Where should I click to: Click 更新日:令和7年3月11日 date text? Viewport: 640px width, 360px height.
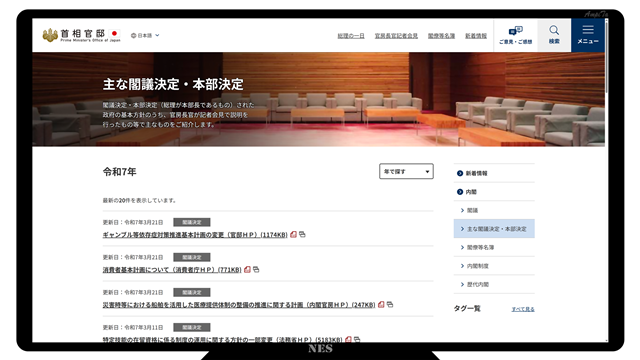(133, 328)
